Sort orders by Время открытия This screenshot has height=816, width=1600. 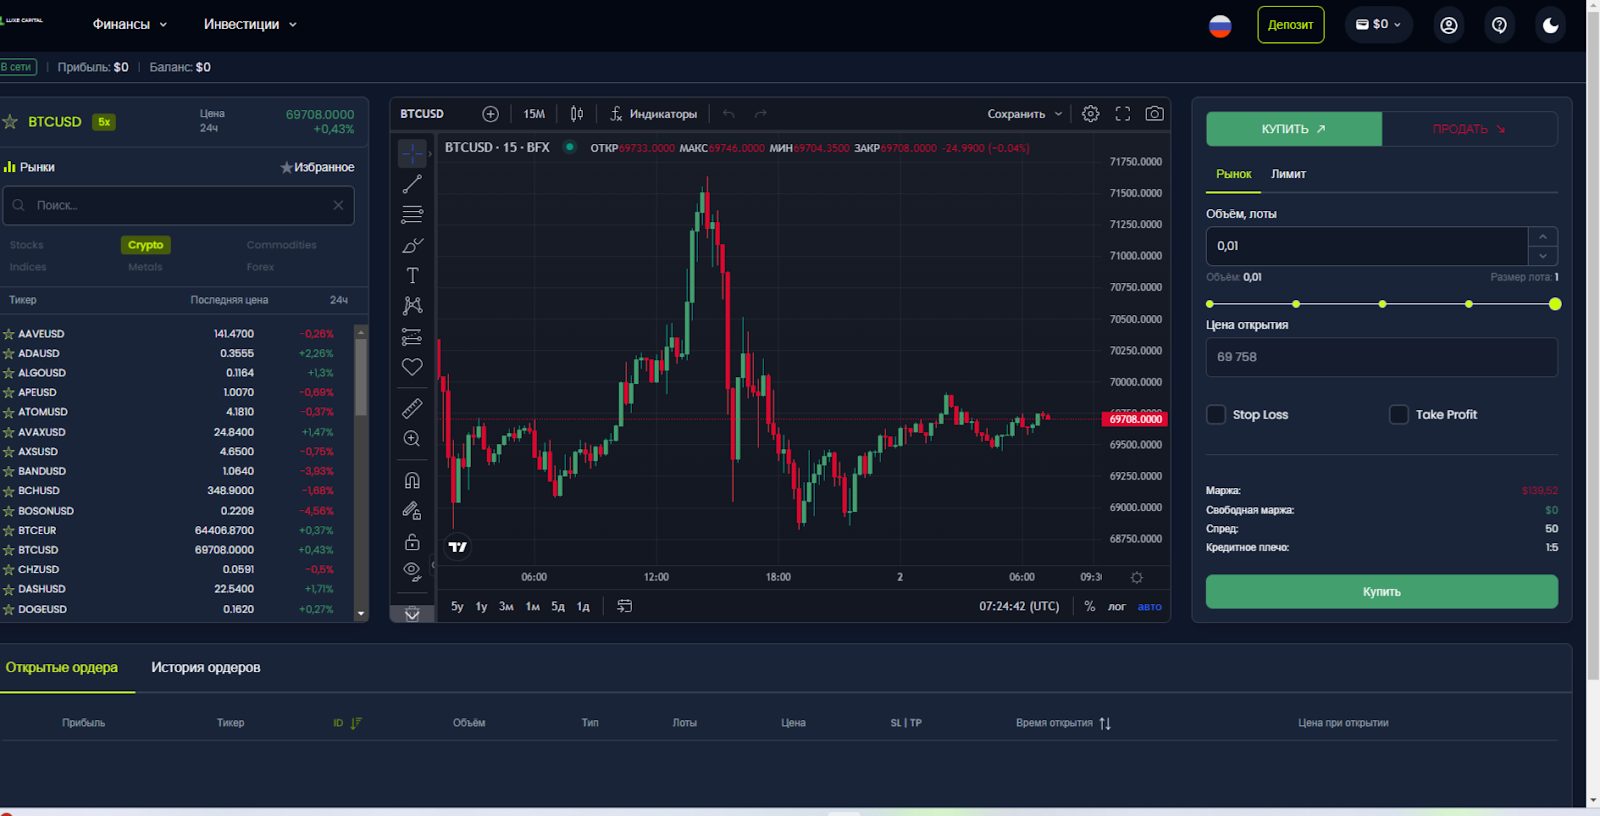pyautogui.click(x=1063, y=723)
